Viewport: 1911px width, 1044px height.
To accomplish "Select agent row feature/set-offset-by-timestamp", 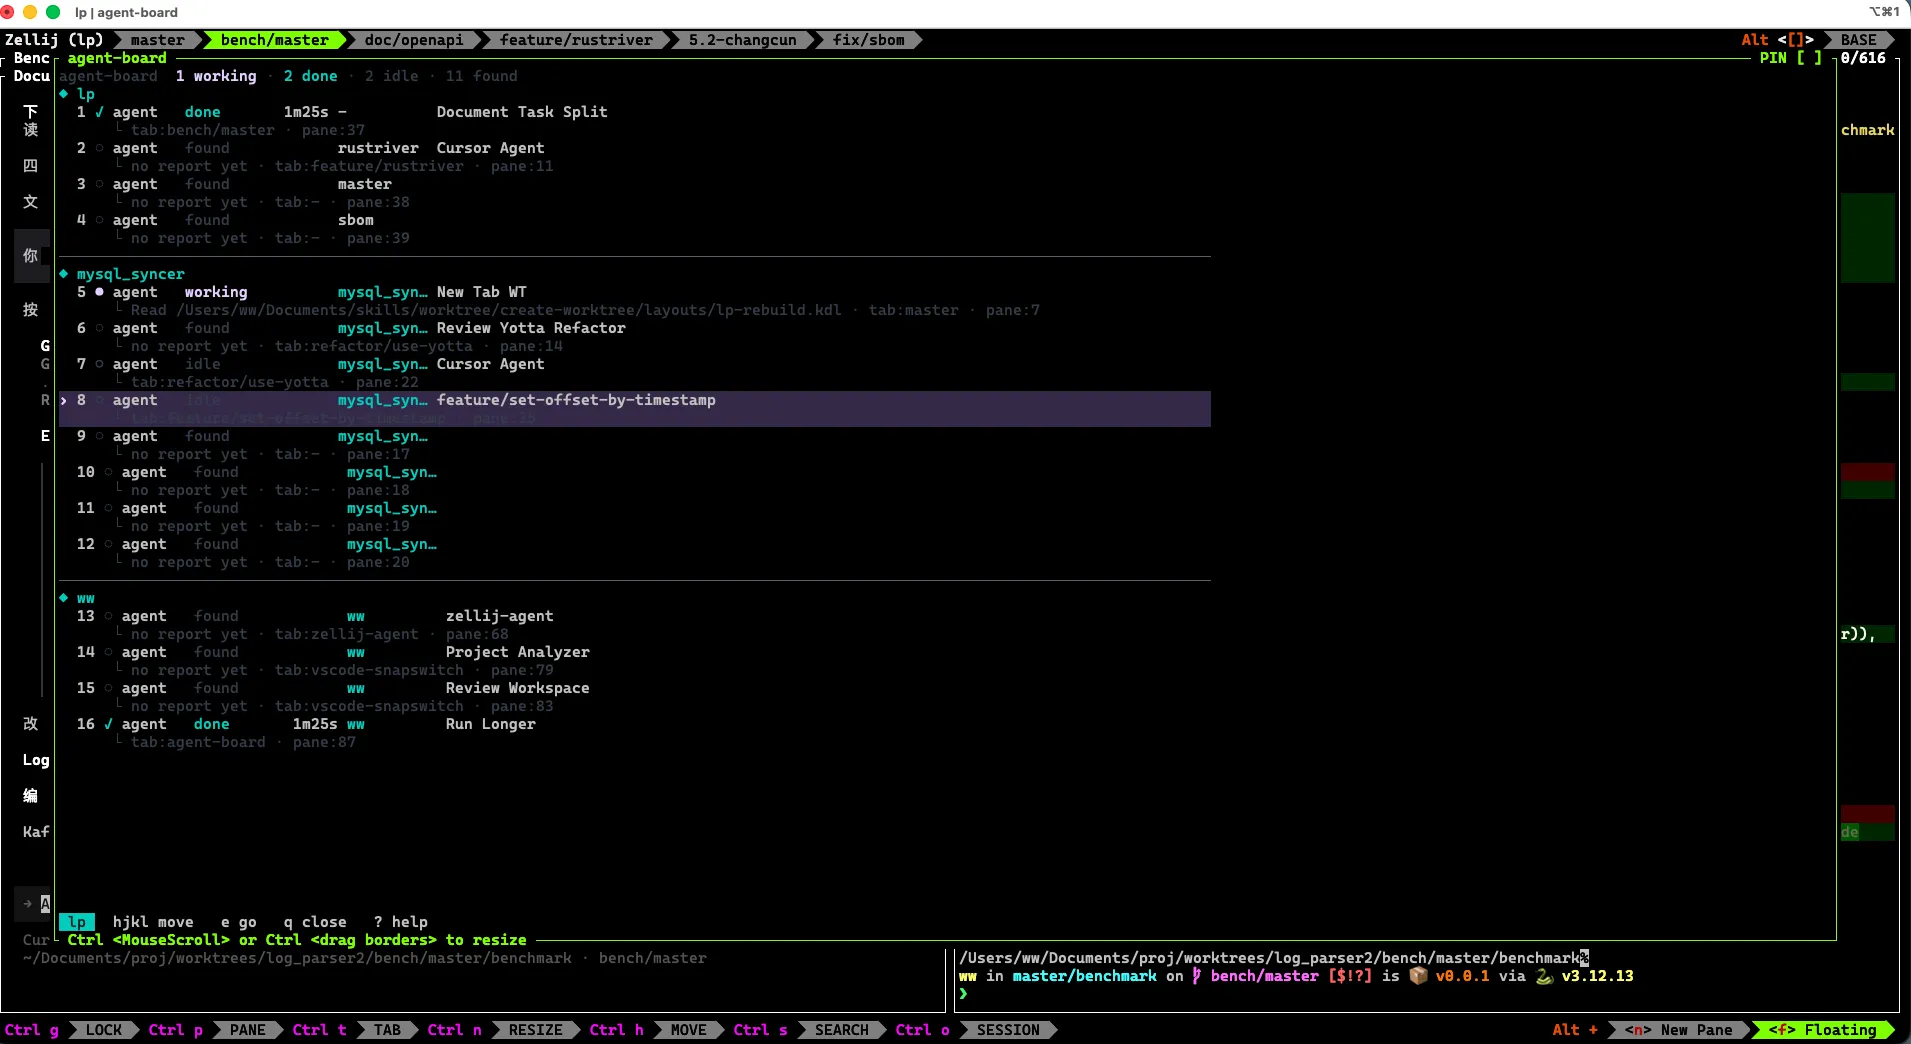I will coord(634,409).
